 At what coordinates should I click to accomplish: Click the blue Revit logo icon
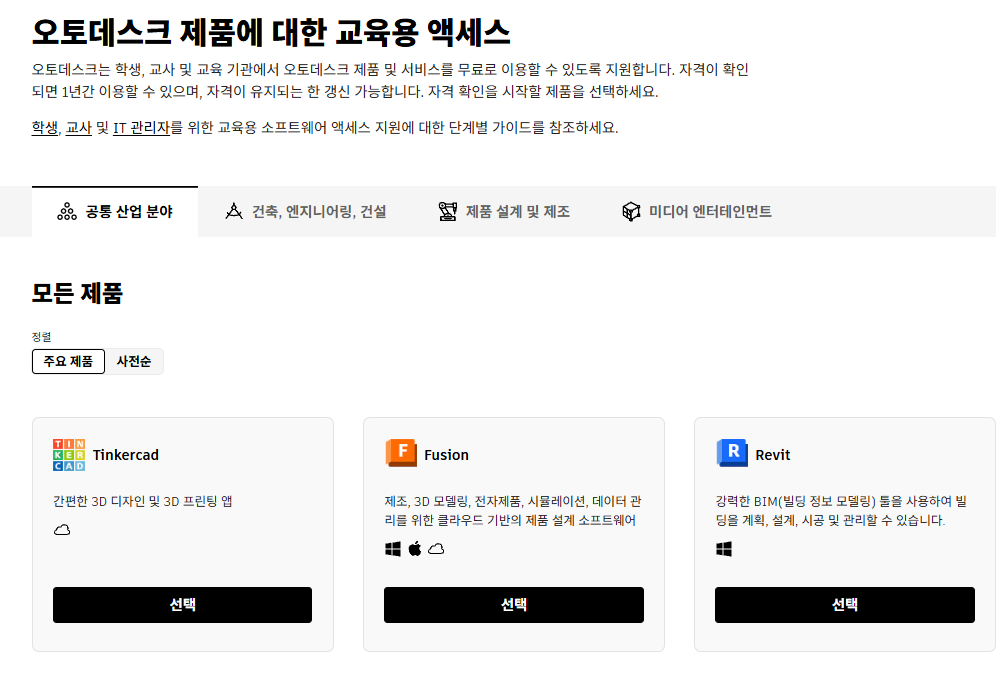(732, 453)
